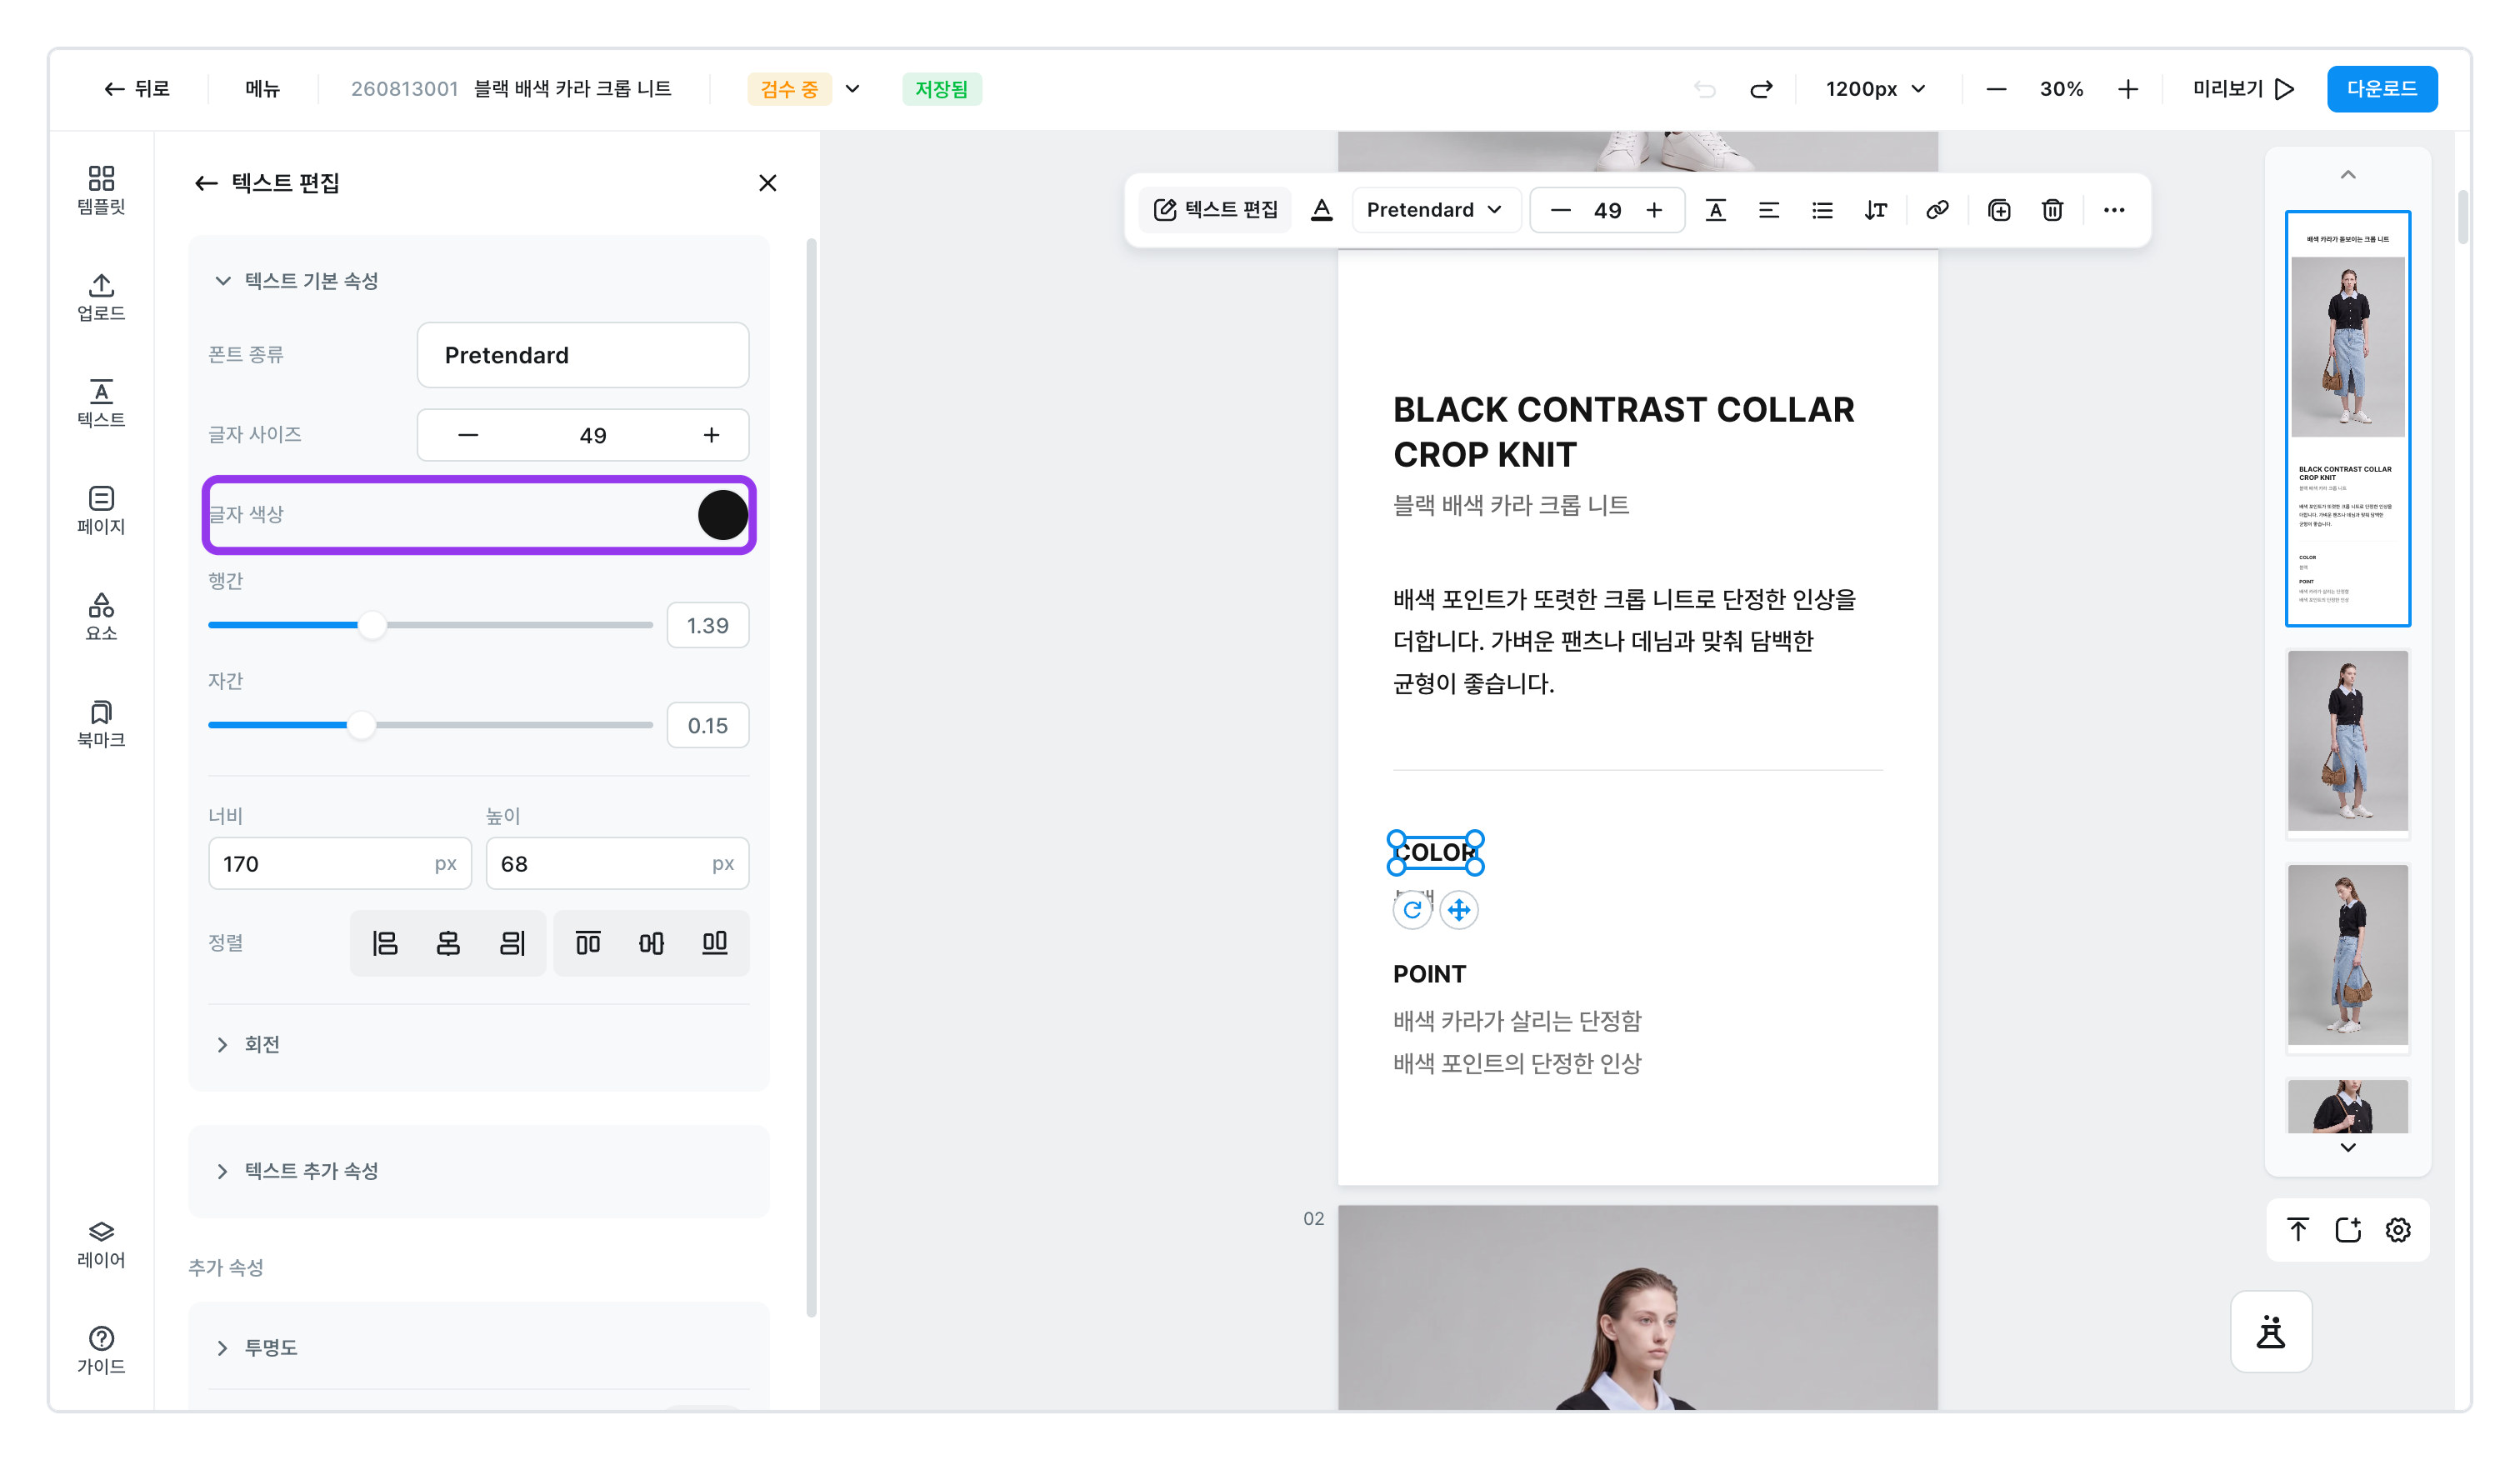This screenshot has width=2520, height=1460.
Task: Expand the 텍스트 추가 속성 section
Action: tap(296, 1171)
